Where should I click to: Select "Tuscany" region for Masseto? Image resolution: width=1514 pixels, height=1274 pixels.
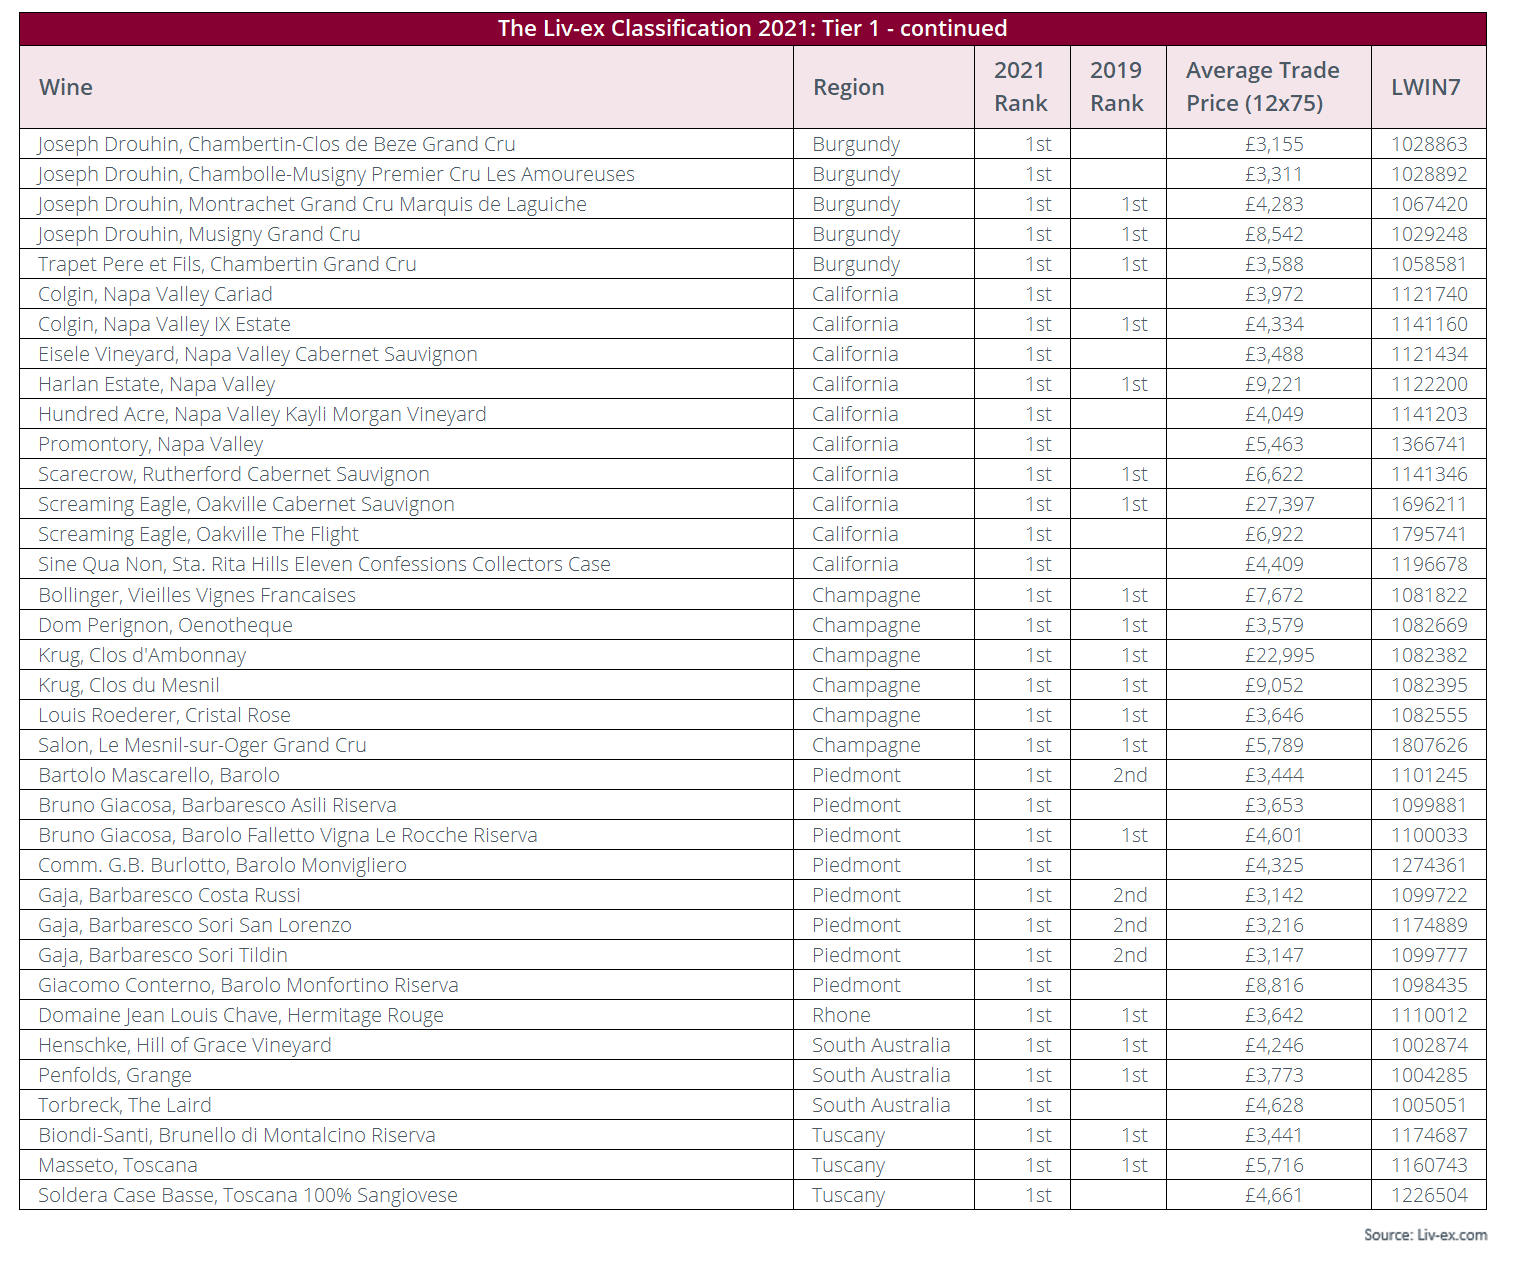click(x=848, y=1165)
